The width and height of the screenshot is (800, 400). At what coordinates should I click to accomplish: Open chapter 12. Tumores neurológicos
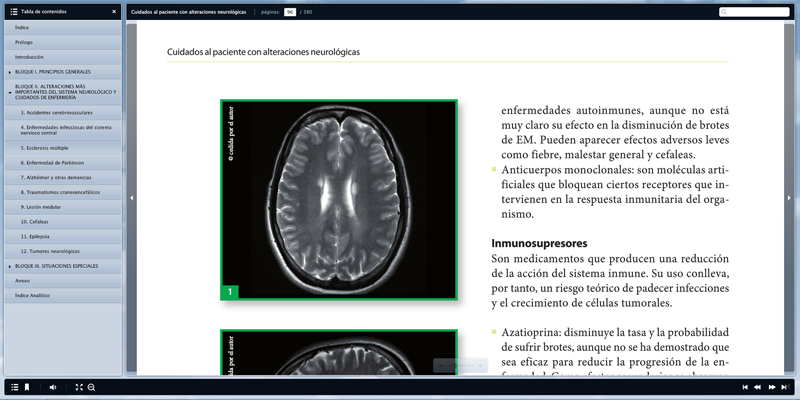tap(63, 252)
